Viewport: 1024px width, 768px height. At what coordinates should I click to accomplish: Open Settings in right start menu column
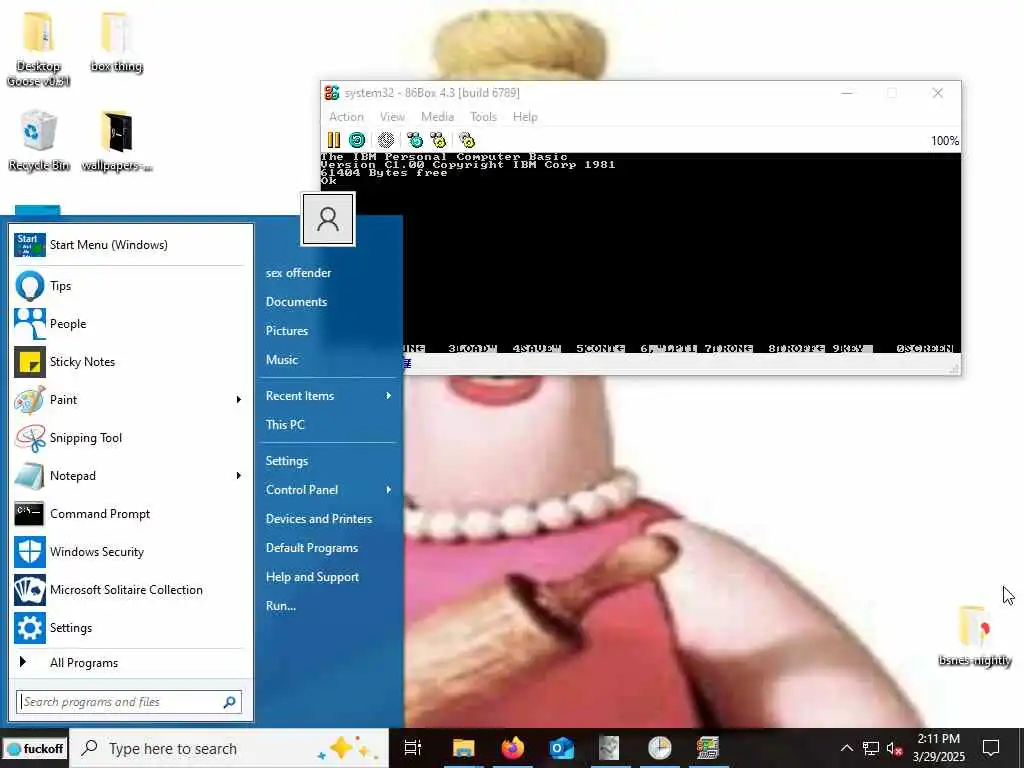287,461
